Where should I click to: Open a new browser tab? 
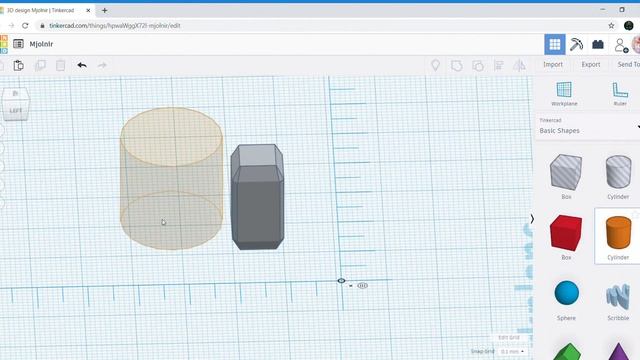point(104,11)
